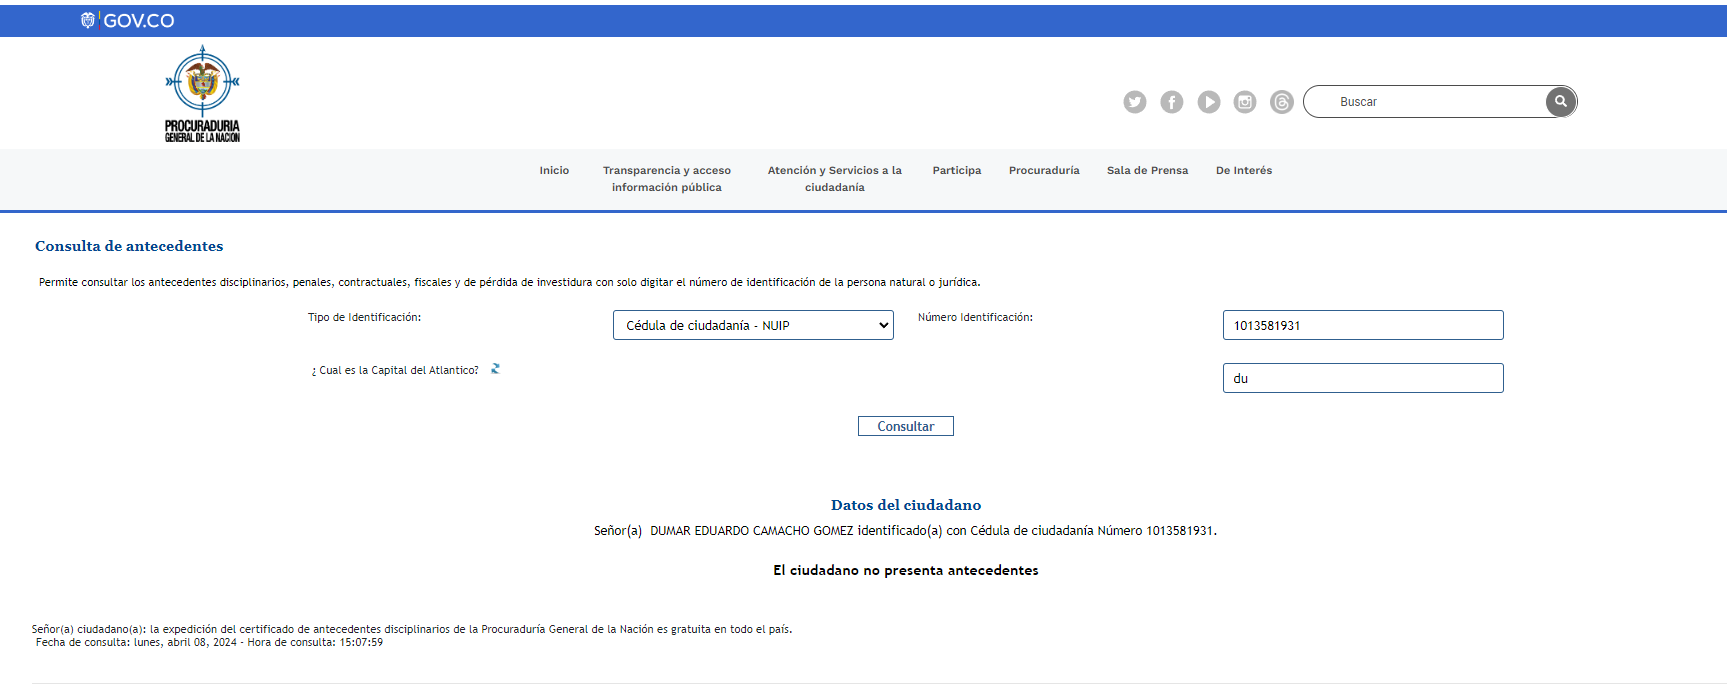This screenshot has height=687, width=1727.
Task: Click the captcha answer field containing 'du'
Action: tap(1362, 378)
